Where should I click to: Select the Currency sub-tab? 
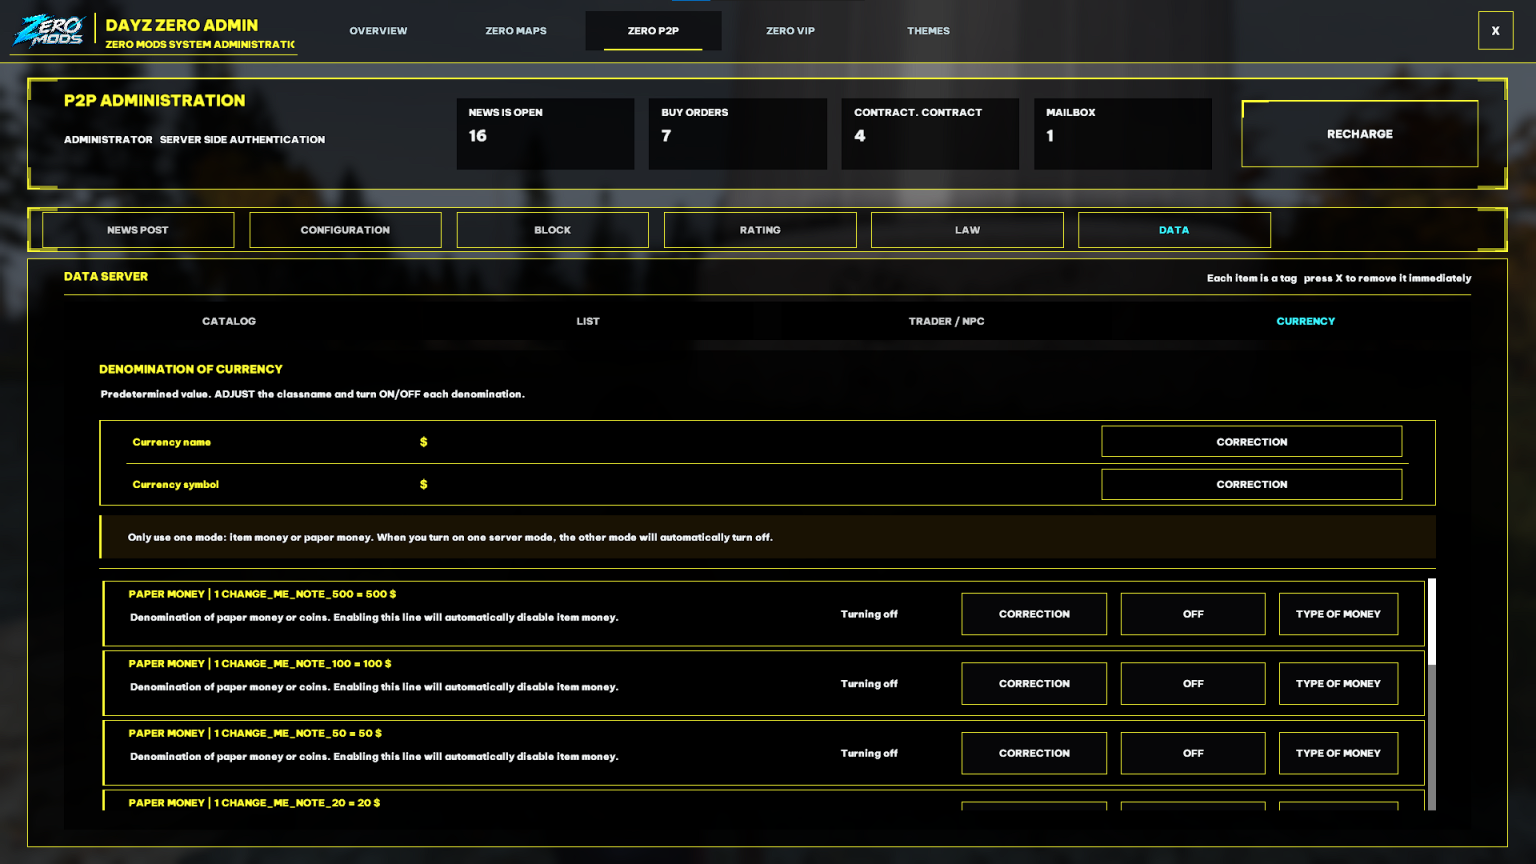click(1305, 321)
